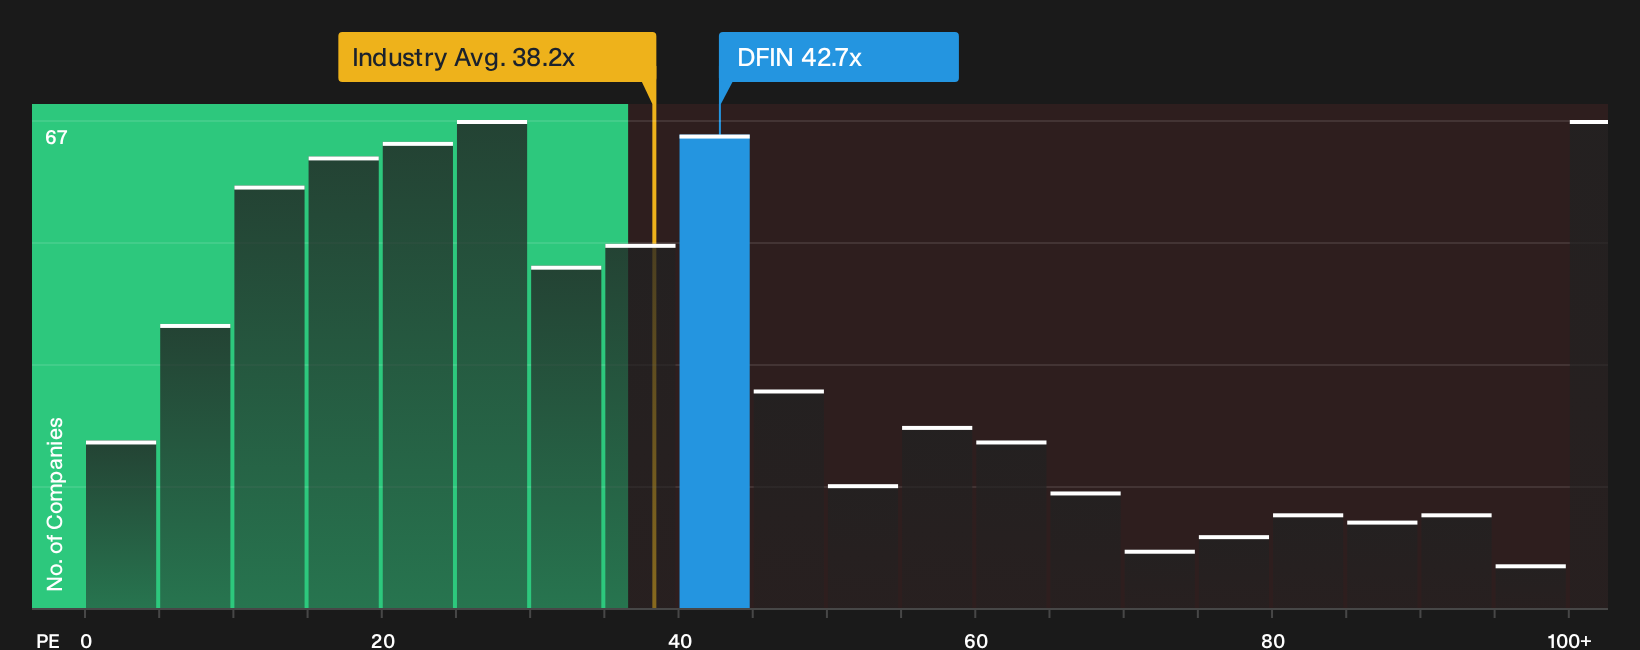1640x650 pixels.
Task: Click the tallest green bar at PE 25-30
Action: pos(492,364)
